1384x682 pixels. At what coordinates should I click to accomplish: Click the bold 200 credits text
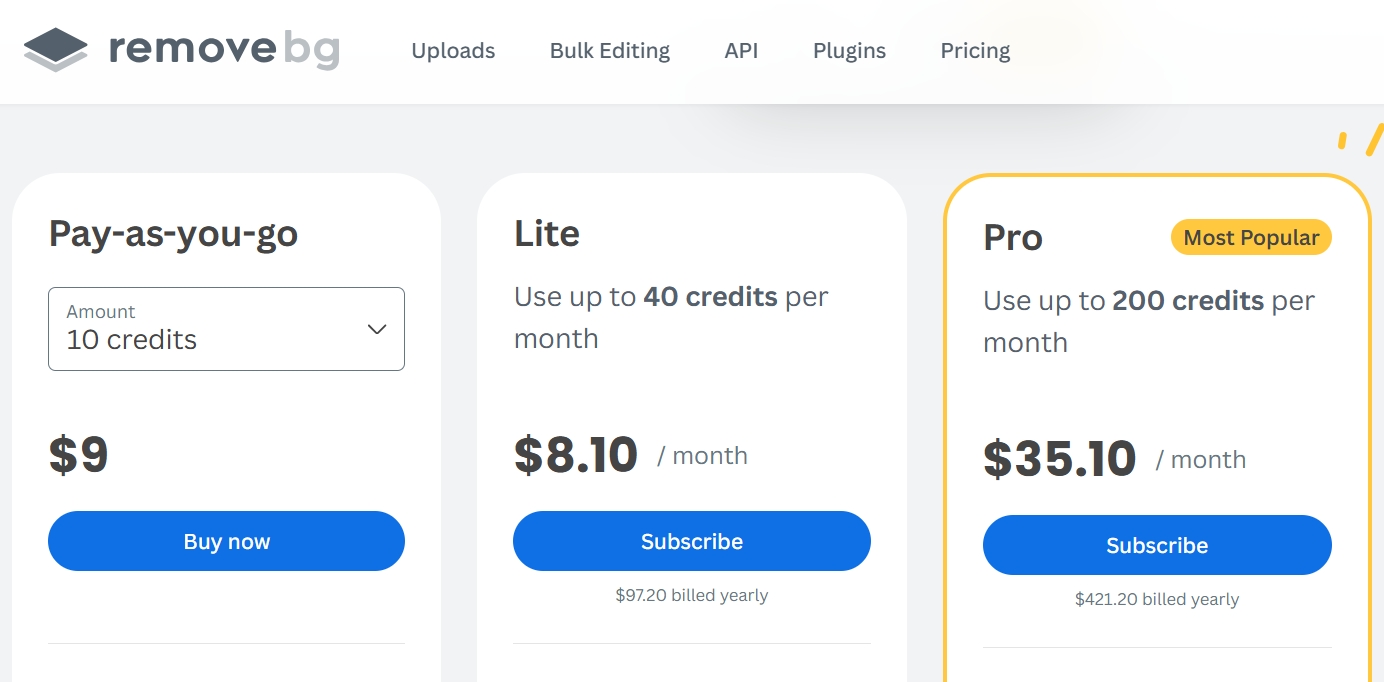(1188, 300)
